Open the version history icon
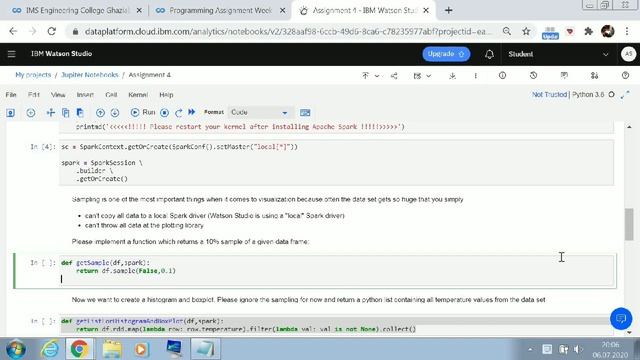Viewport: 640px width, 360px height. [x=533, y=76]
